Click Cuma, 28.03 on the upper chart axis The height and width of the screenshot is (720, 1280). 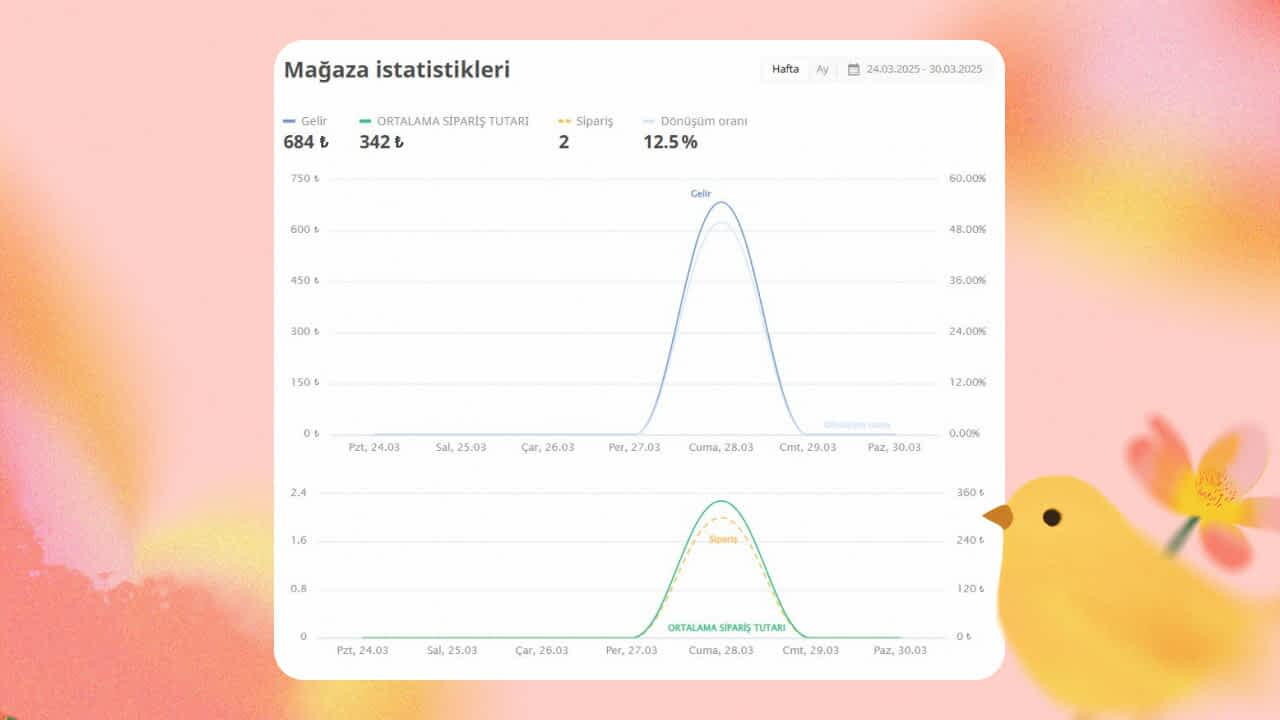(721, 447)
